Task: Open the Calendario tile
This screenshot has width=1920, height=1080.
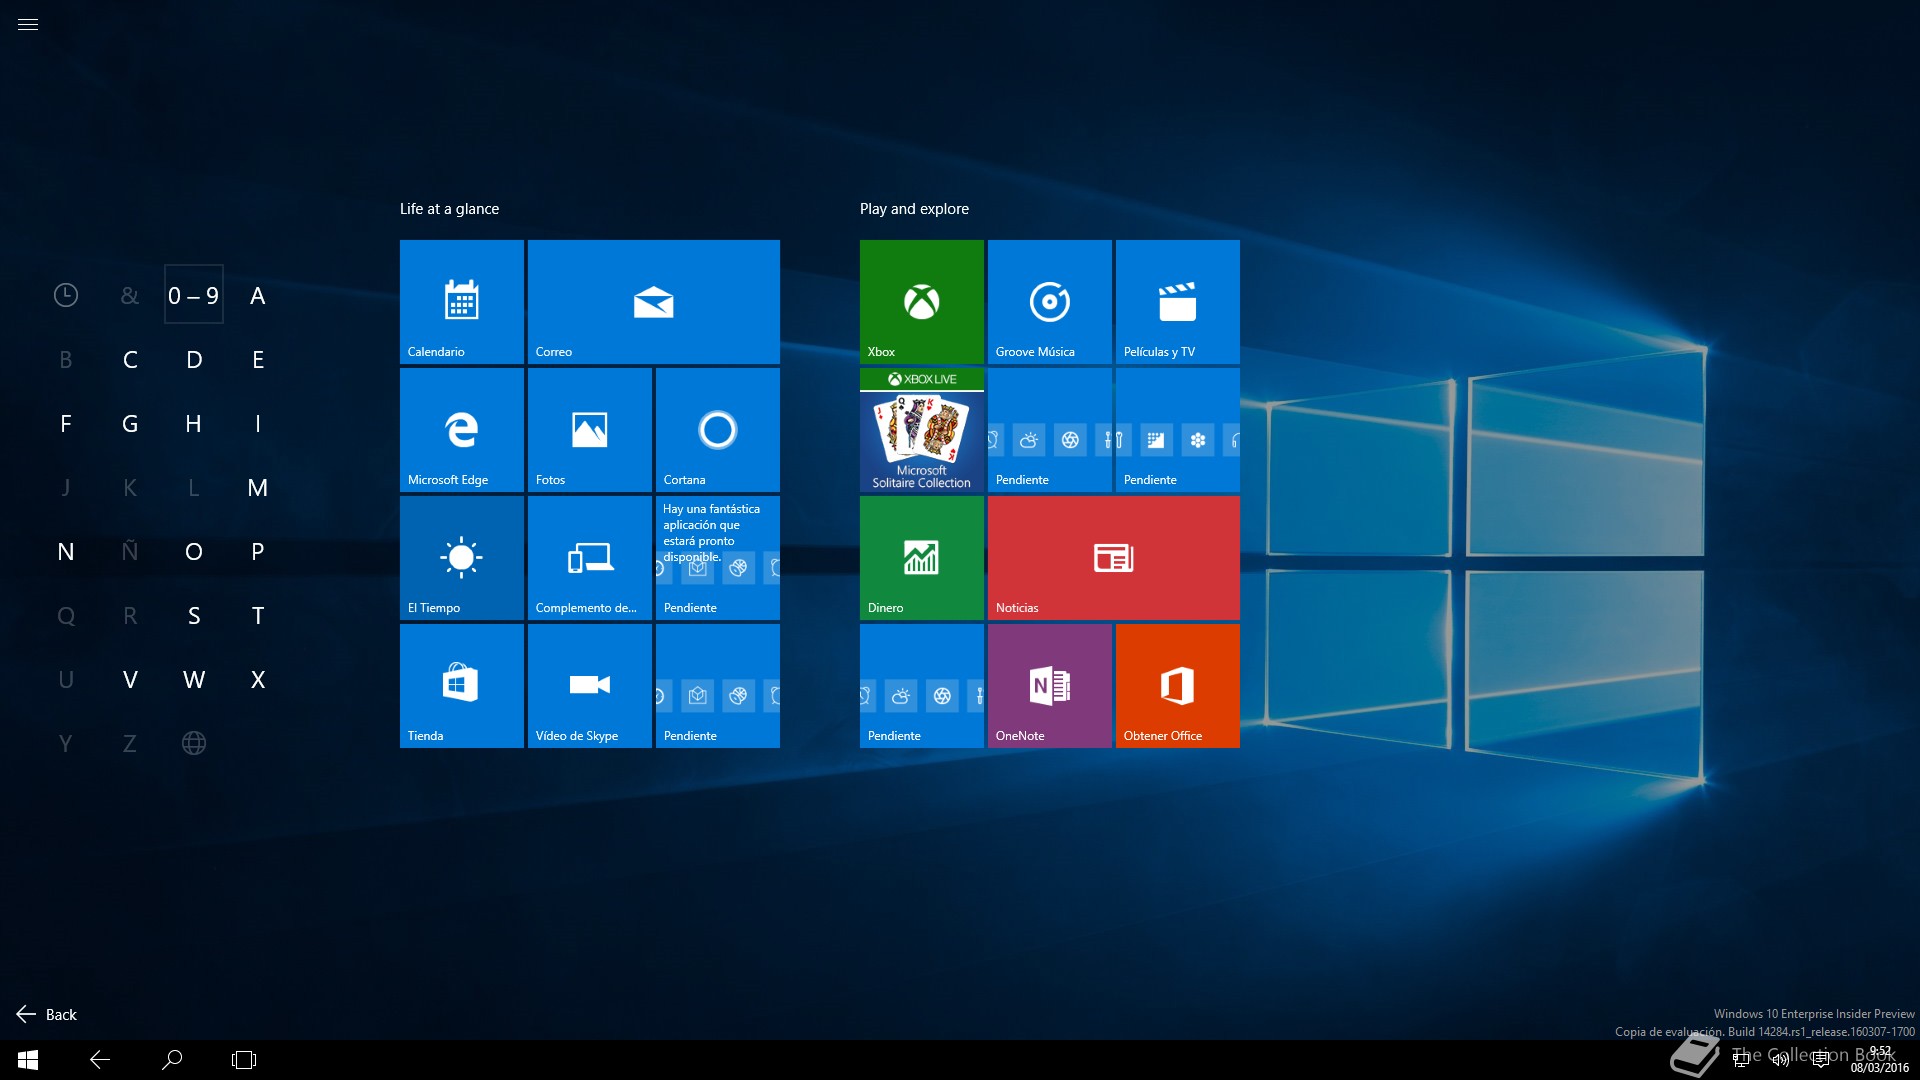Action: (462, 302)
